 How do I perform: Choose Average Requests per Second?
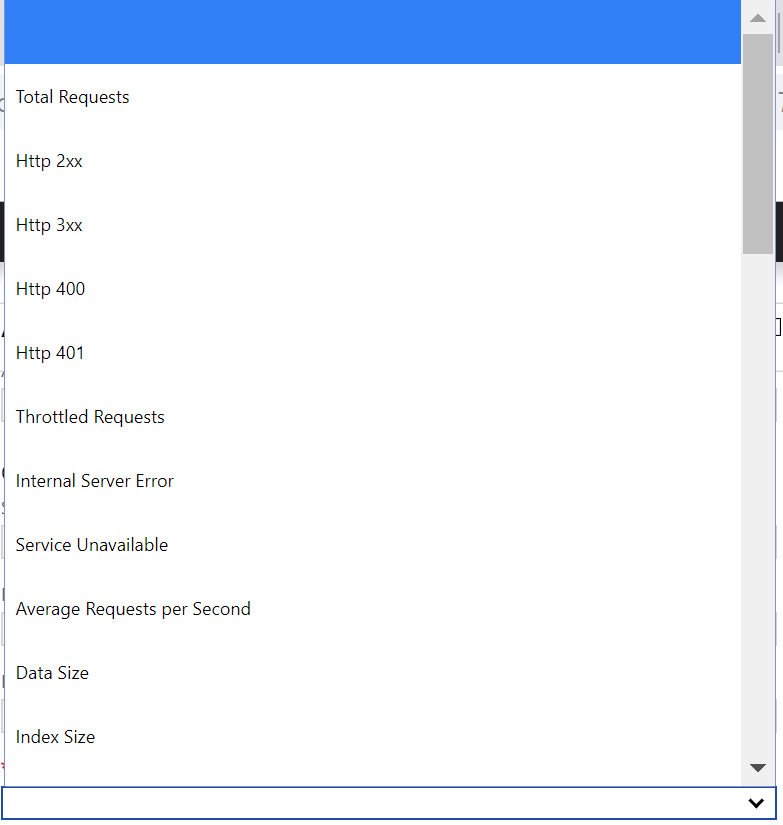point(373,609)
